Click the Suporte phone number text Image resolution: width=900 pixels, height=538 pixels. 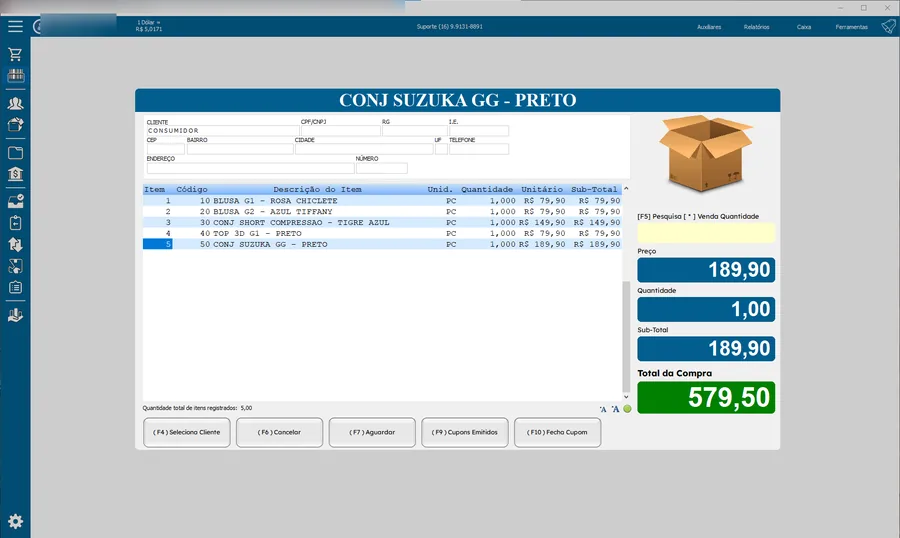449,27
